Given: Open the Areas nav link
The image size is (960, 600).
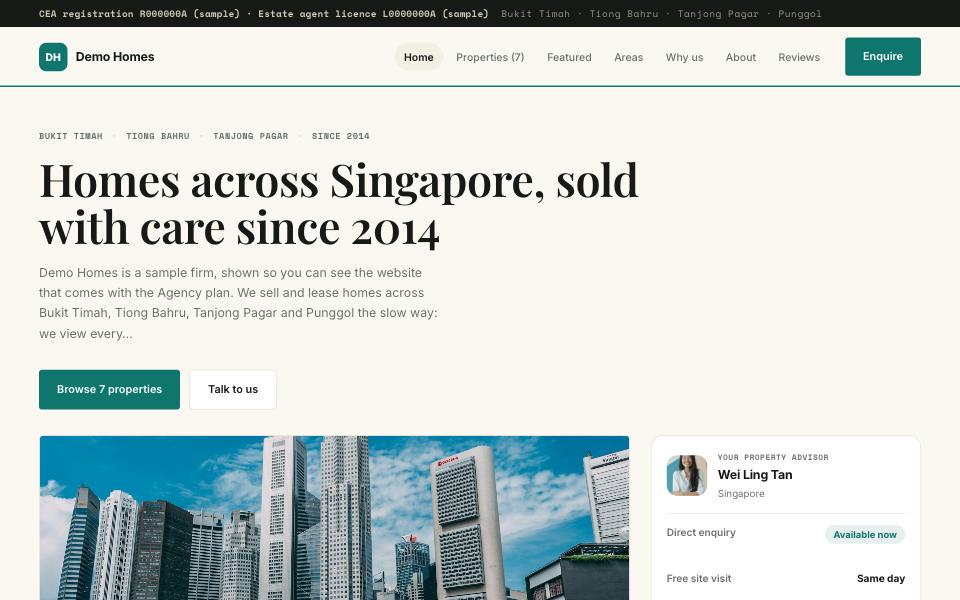Looking at the screenshot, I should point(629,57).
